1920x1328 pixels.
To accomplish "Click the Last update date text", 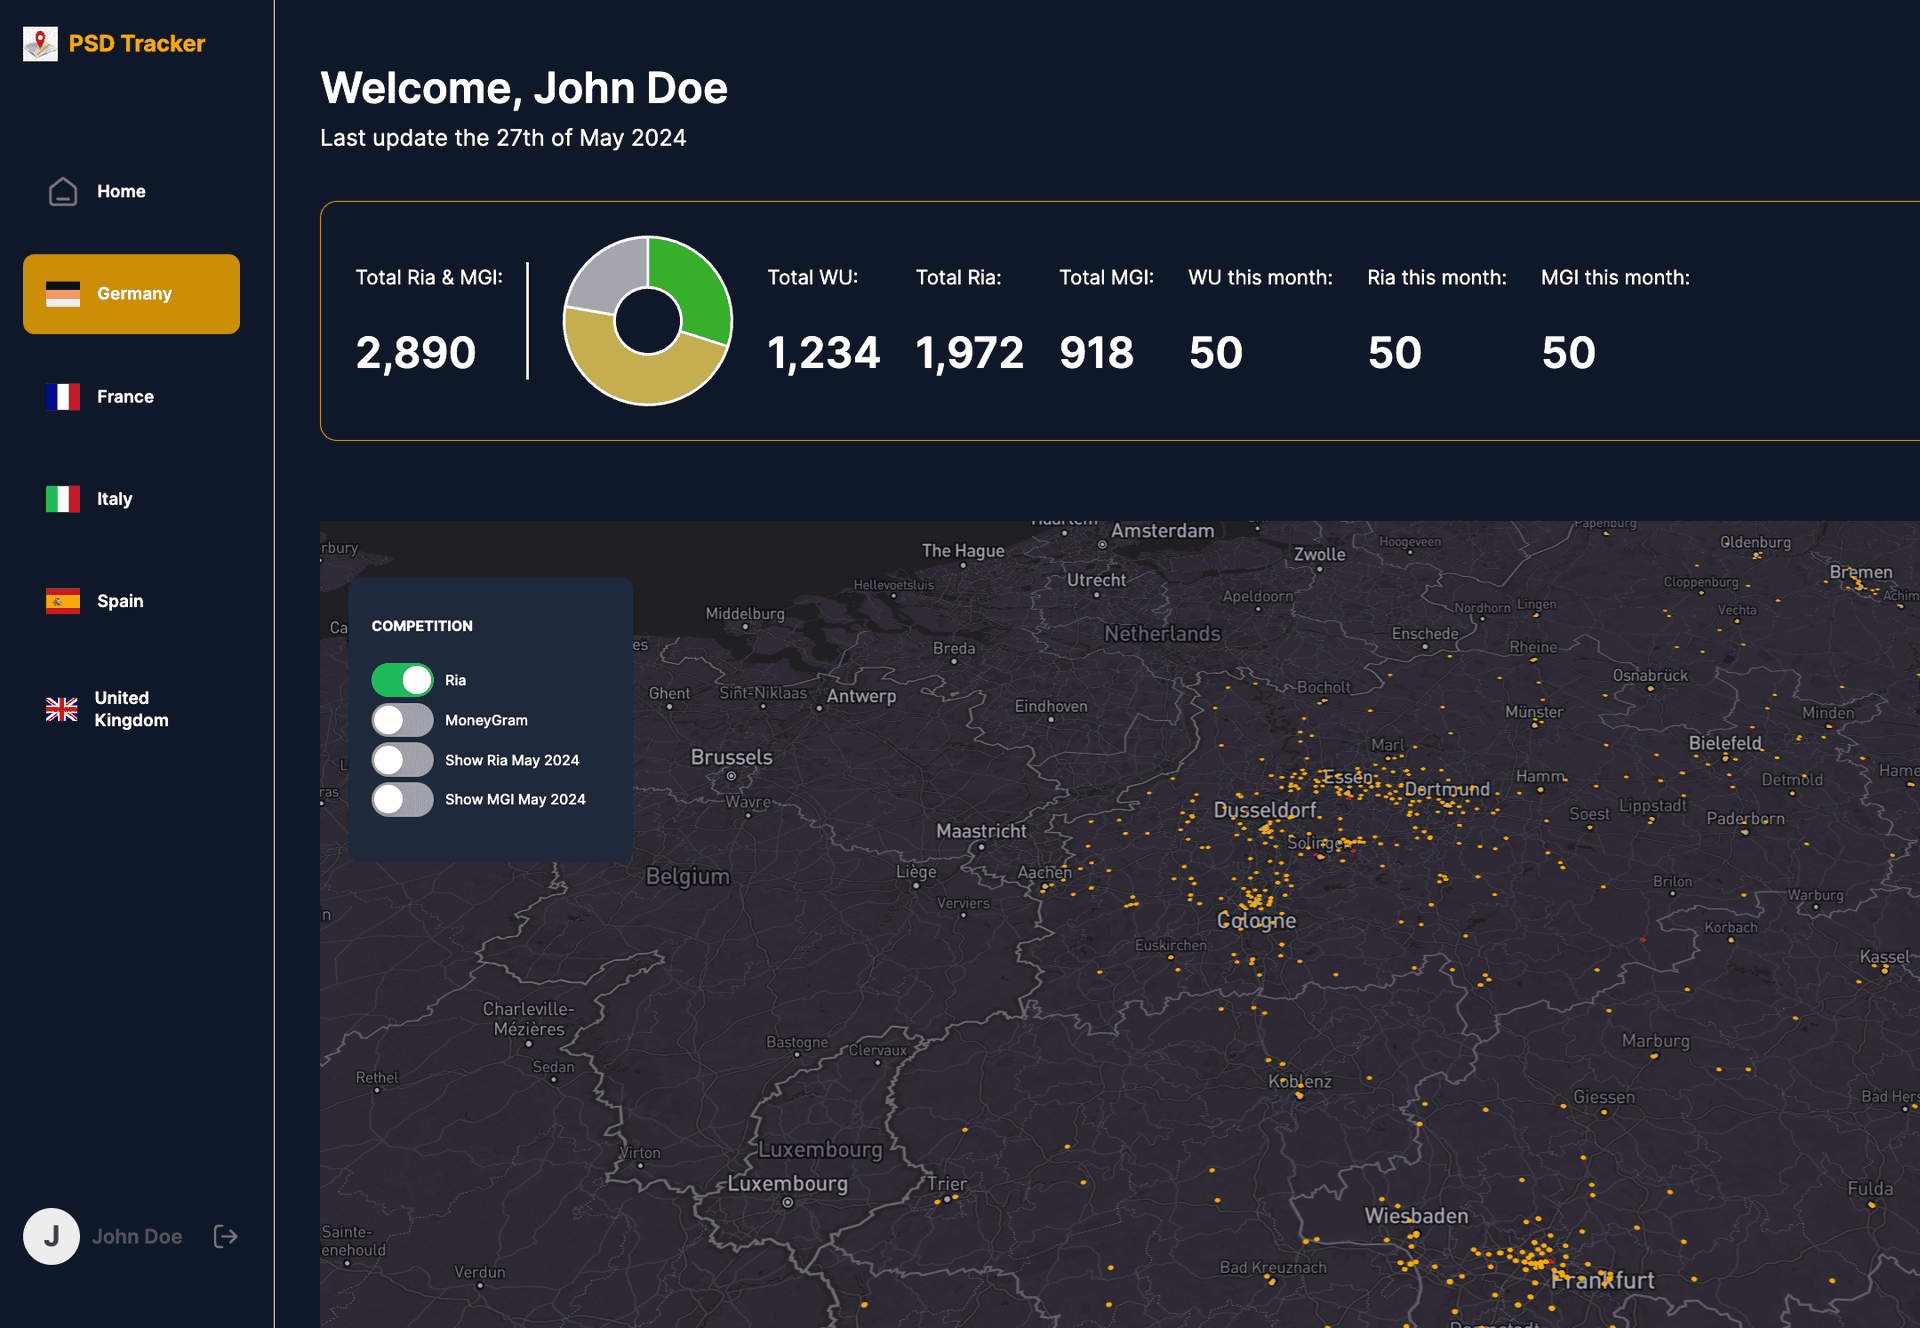I will pos(503,138).
